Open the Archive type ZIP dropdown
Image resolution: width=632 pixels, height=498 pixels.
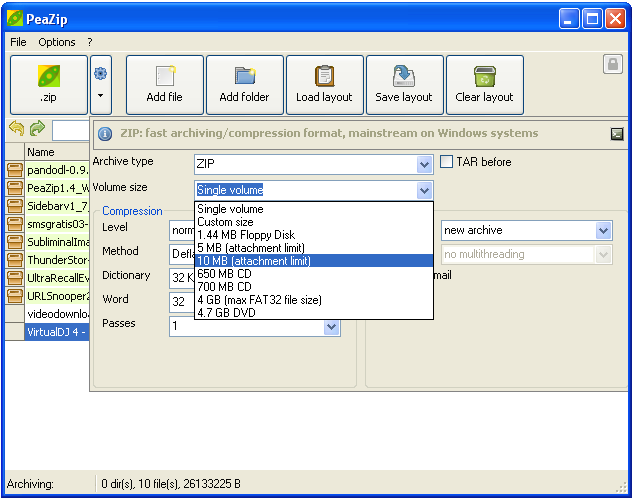424,164
